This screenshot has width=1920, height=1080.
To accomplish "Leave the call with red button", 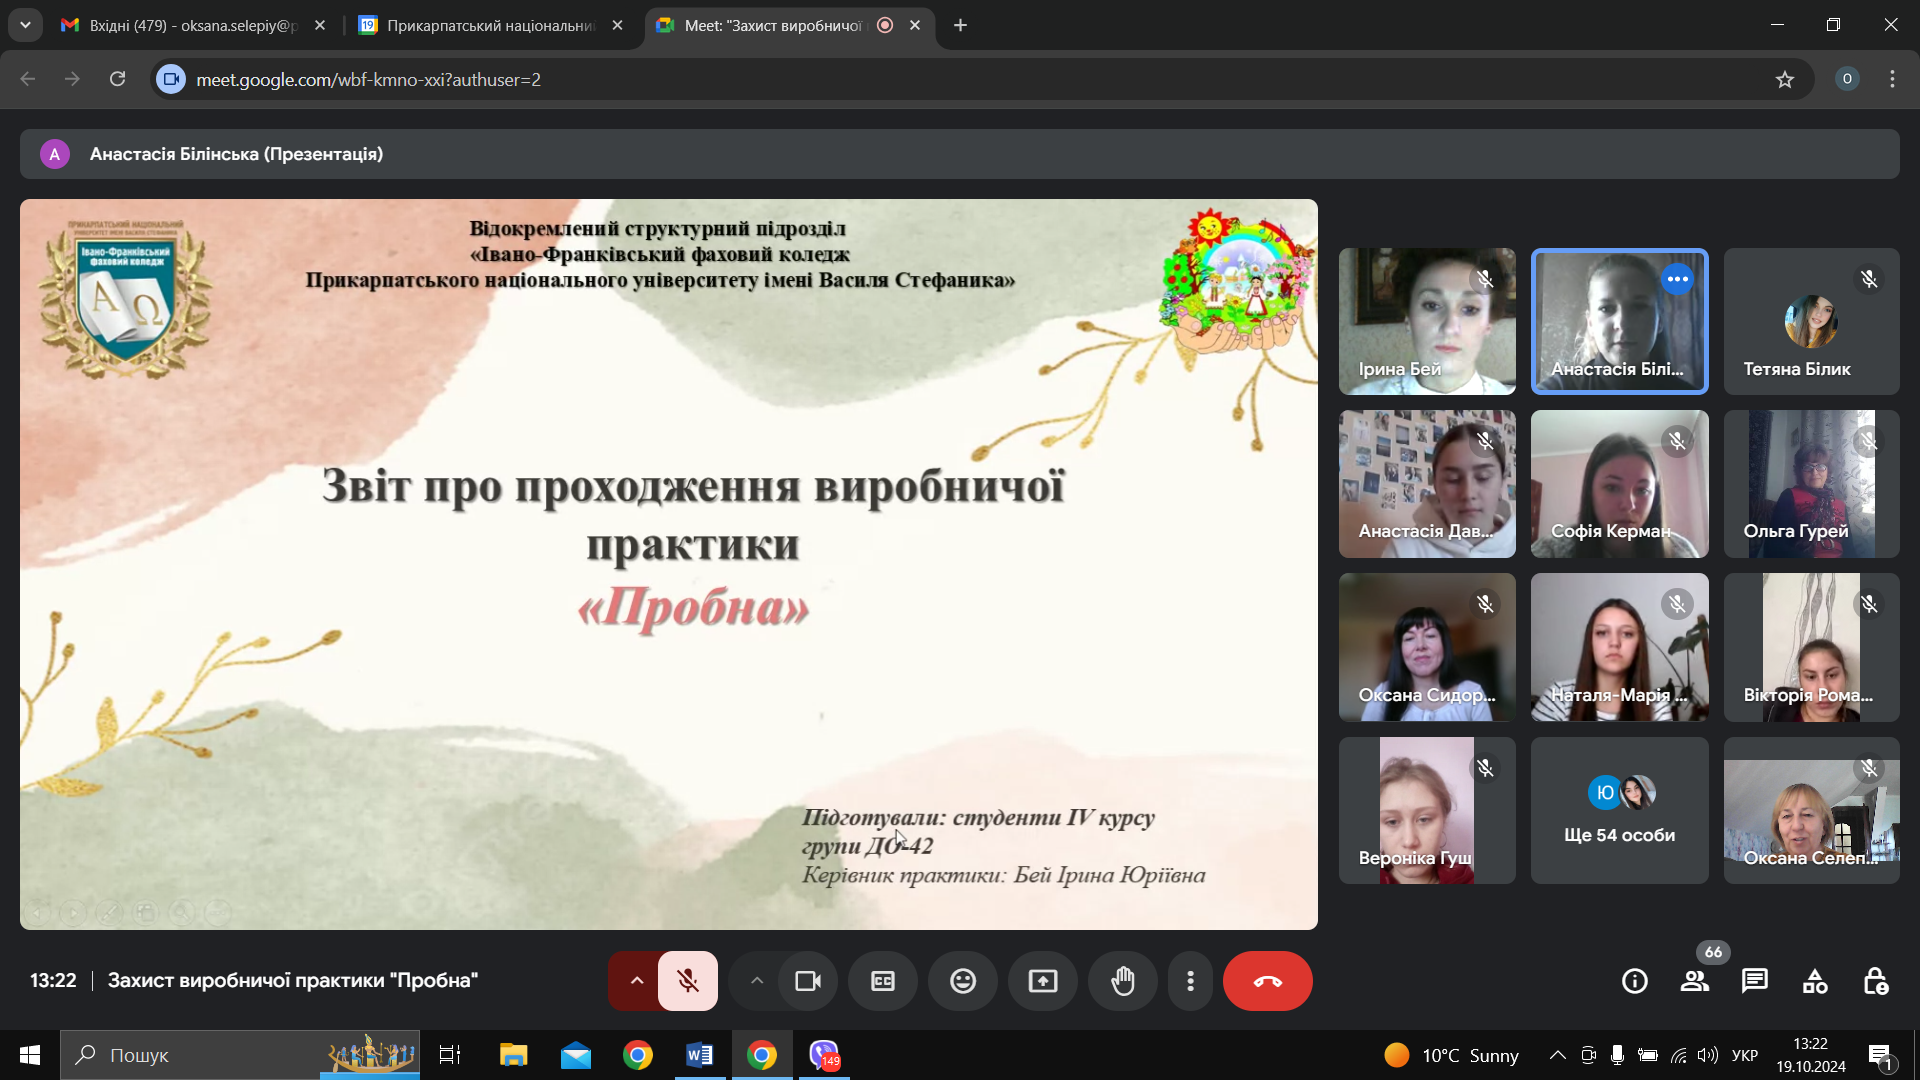I will (x=1267, y=981).
